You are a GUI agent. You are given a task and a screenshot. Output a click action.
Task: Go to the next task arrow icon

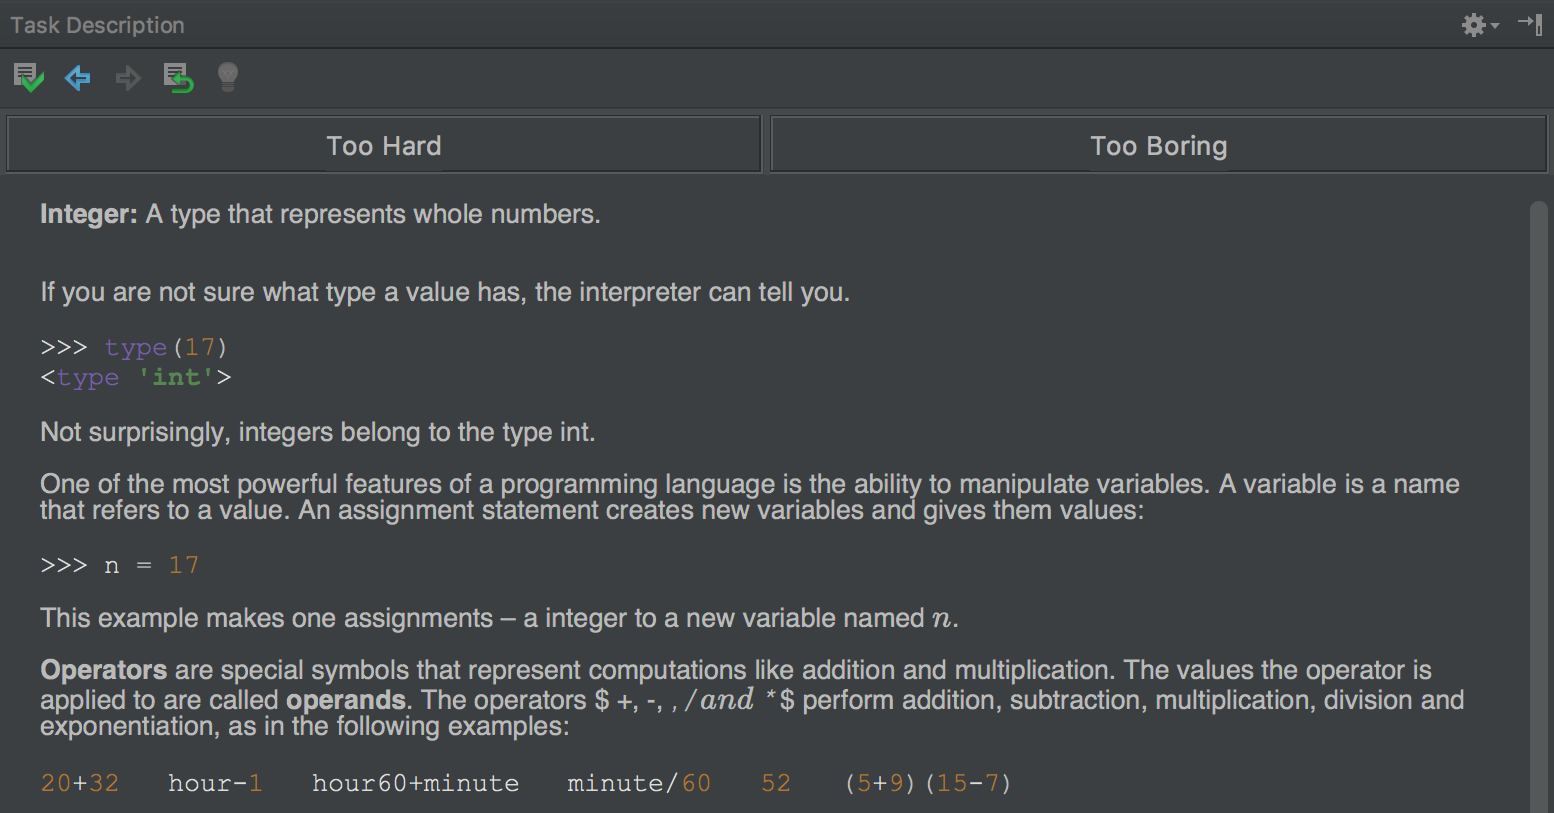click(128, 77)
